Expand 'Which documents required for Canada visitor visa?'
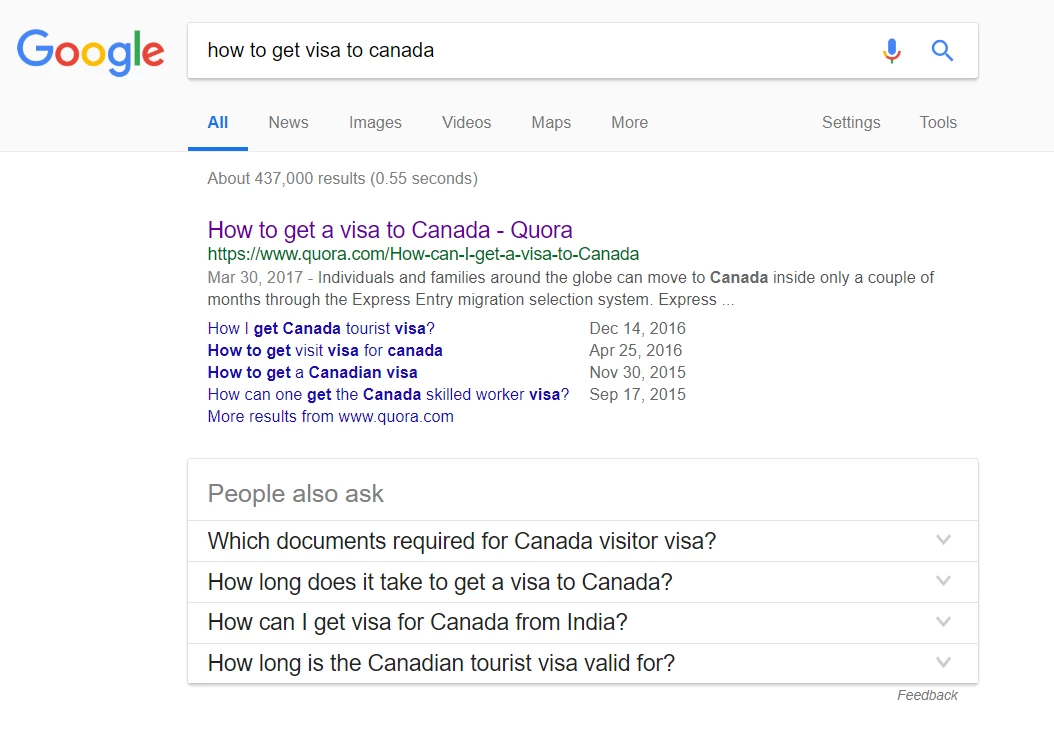Image resolution: width=1054 pixels, height=731 pixels. click(x=583, y=541)
